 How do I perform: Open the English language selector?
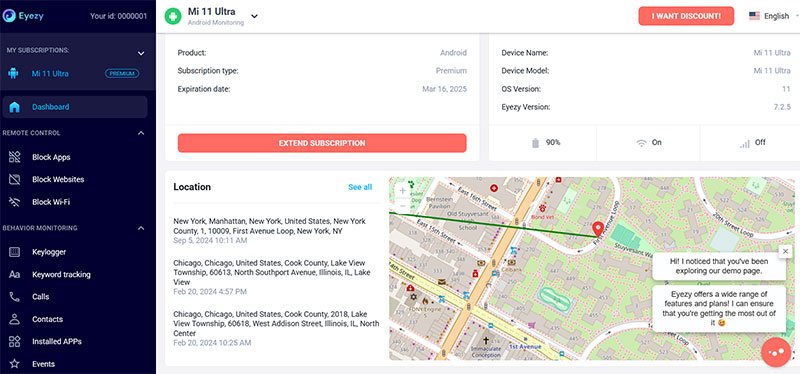click(772, 16)
